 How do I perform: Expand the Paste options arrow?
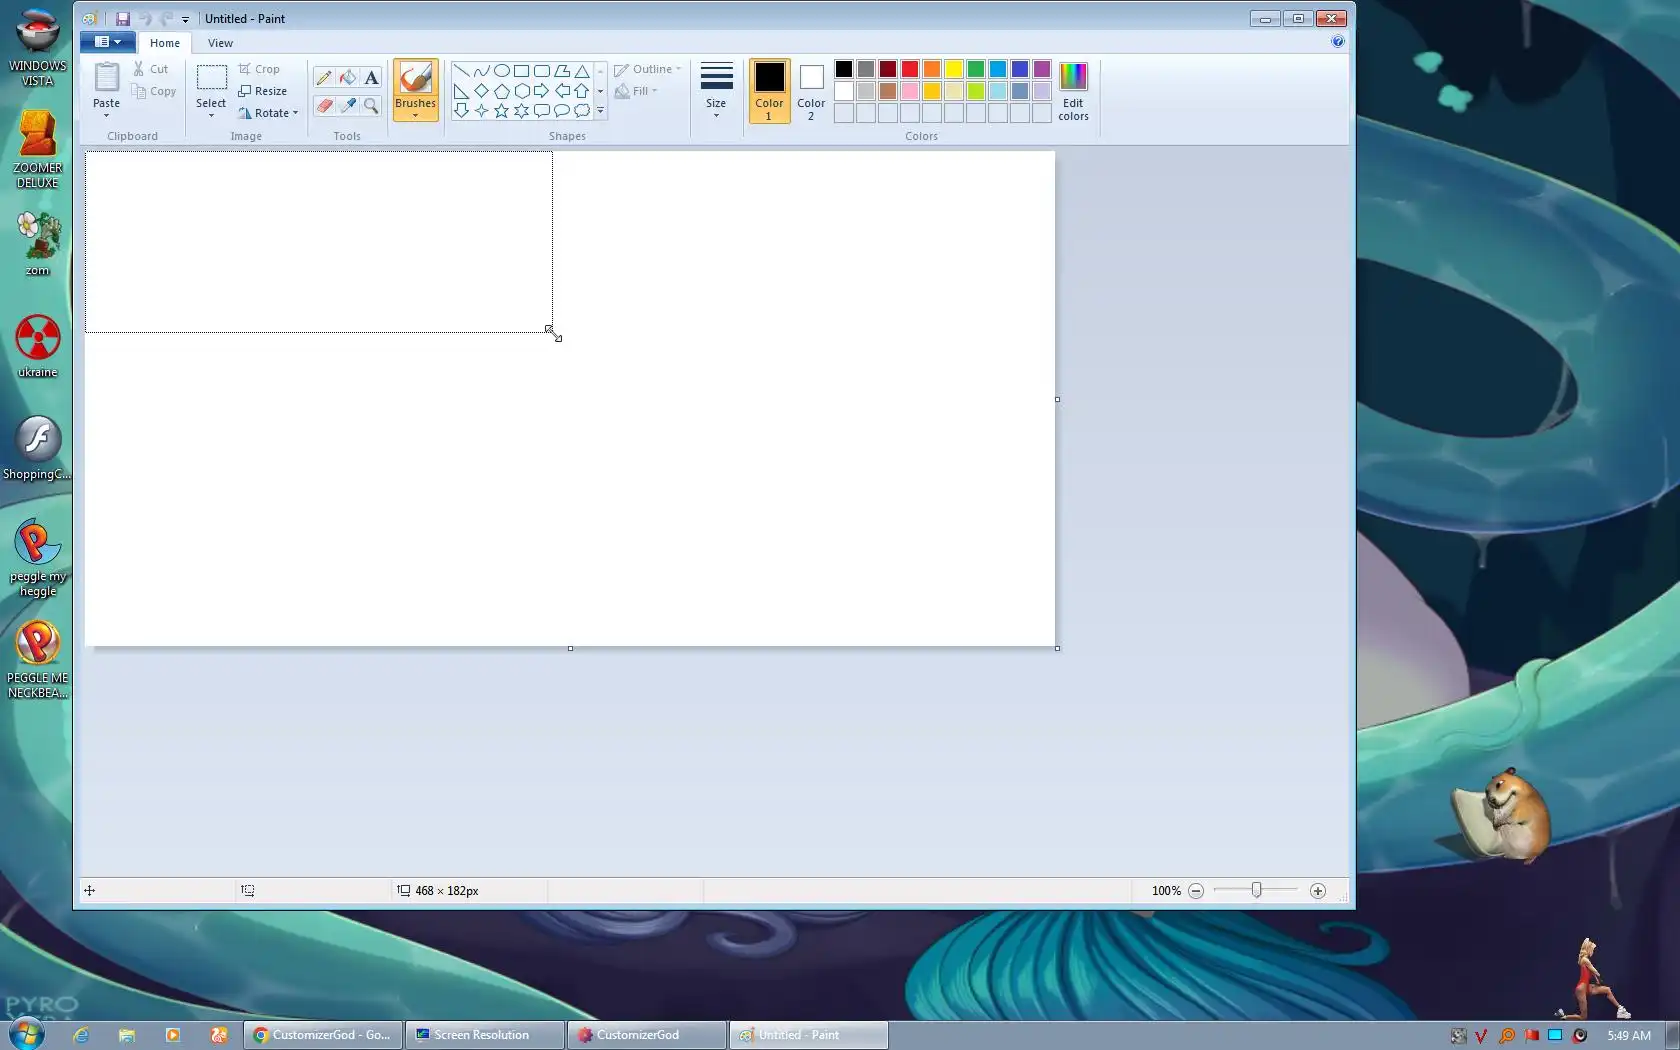pyautogui.click(x=106, y=115)
